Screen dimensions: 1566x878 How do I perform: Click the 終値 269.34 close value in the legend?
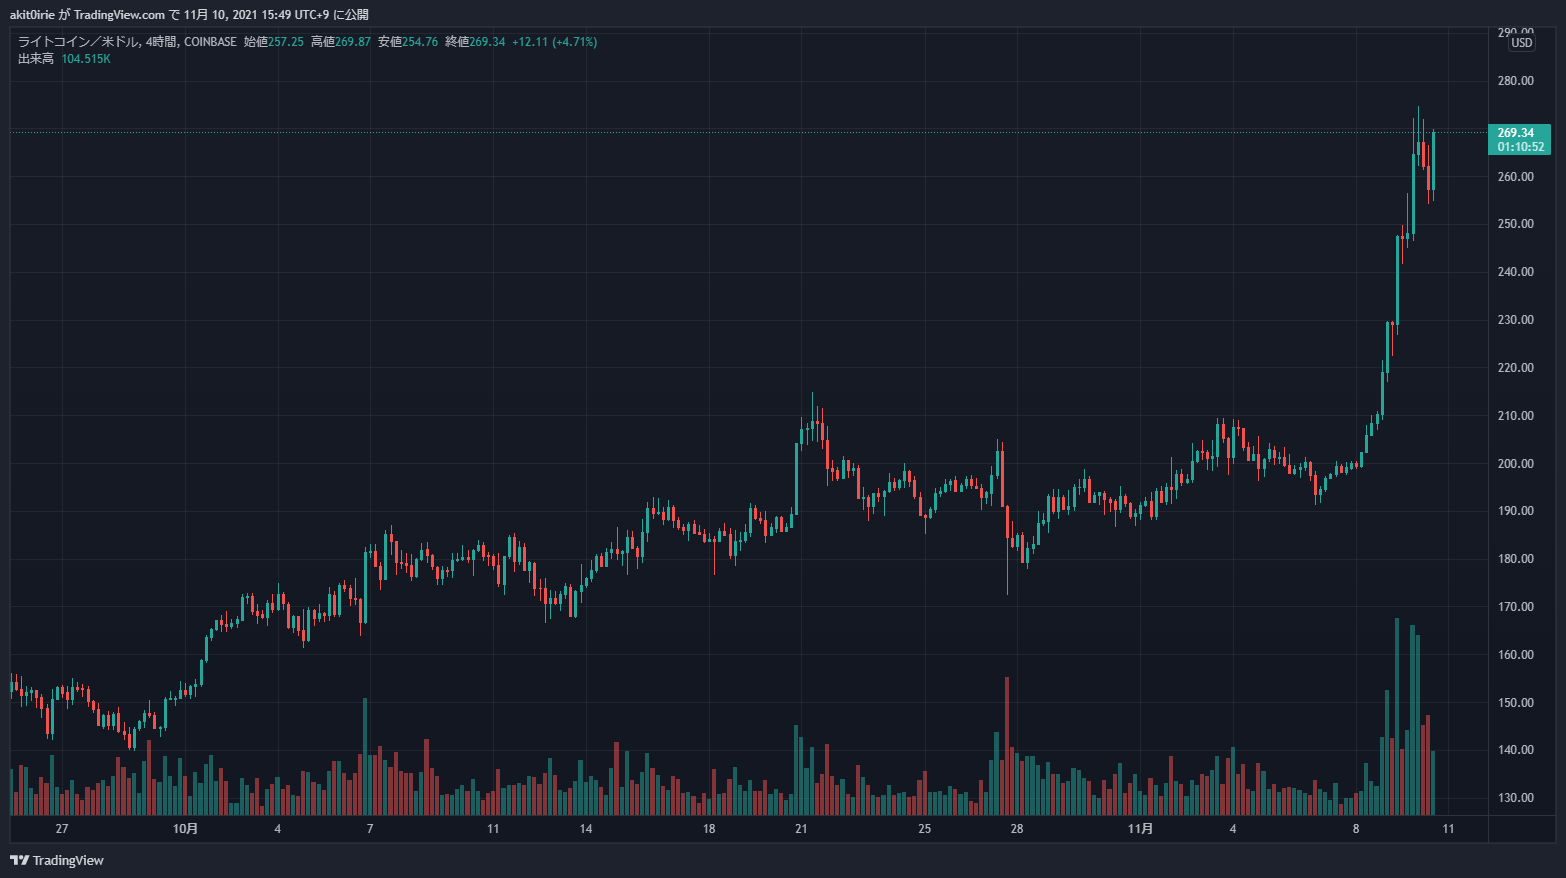(x=474, y=42)
